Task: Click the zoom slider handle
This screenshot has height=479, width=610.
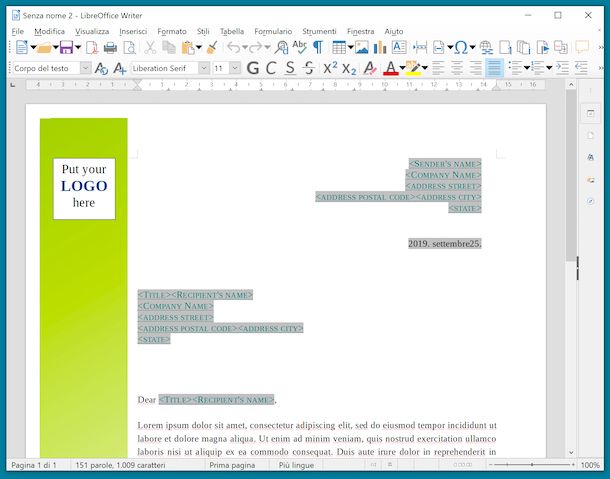Action: 532,465
